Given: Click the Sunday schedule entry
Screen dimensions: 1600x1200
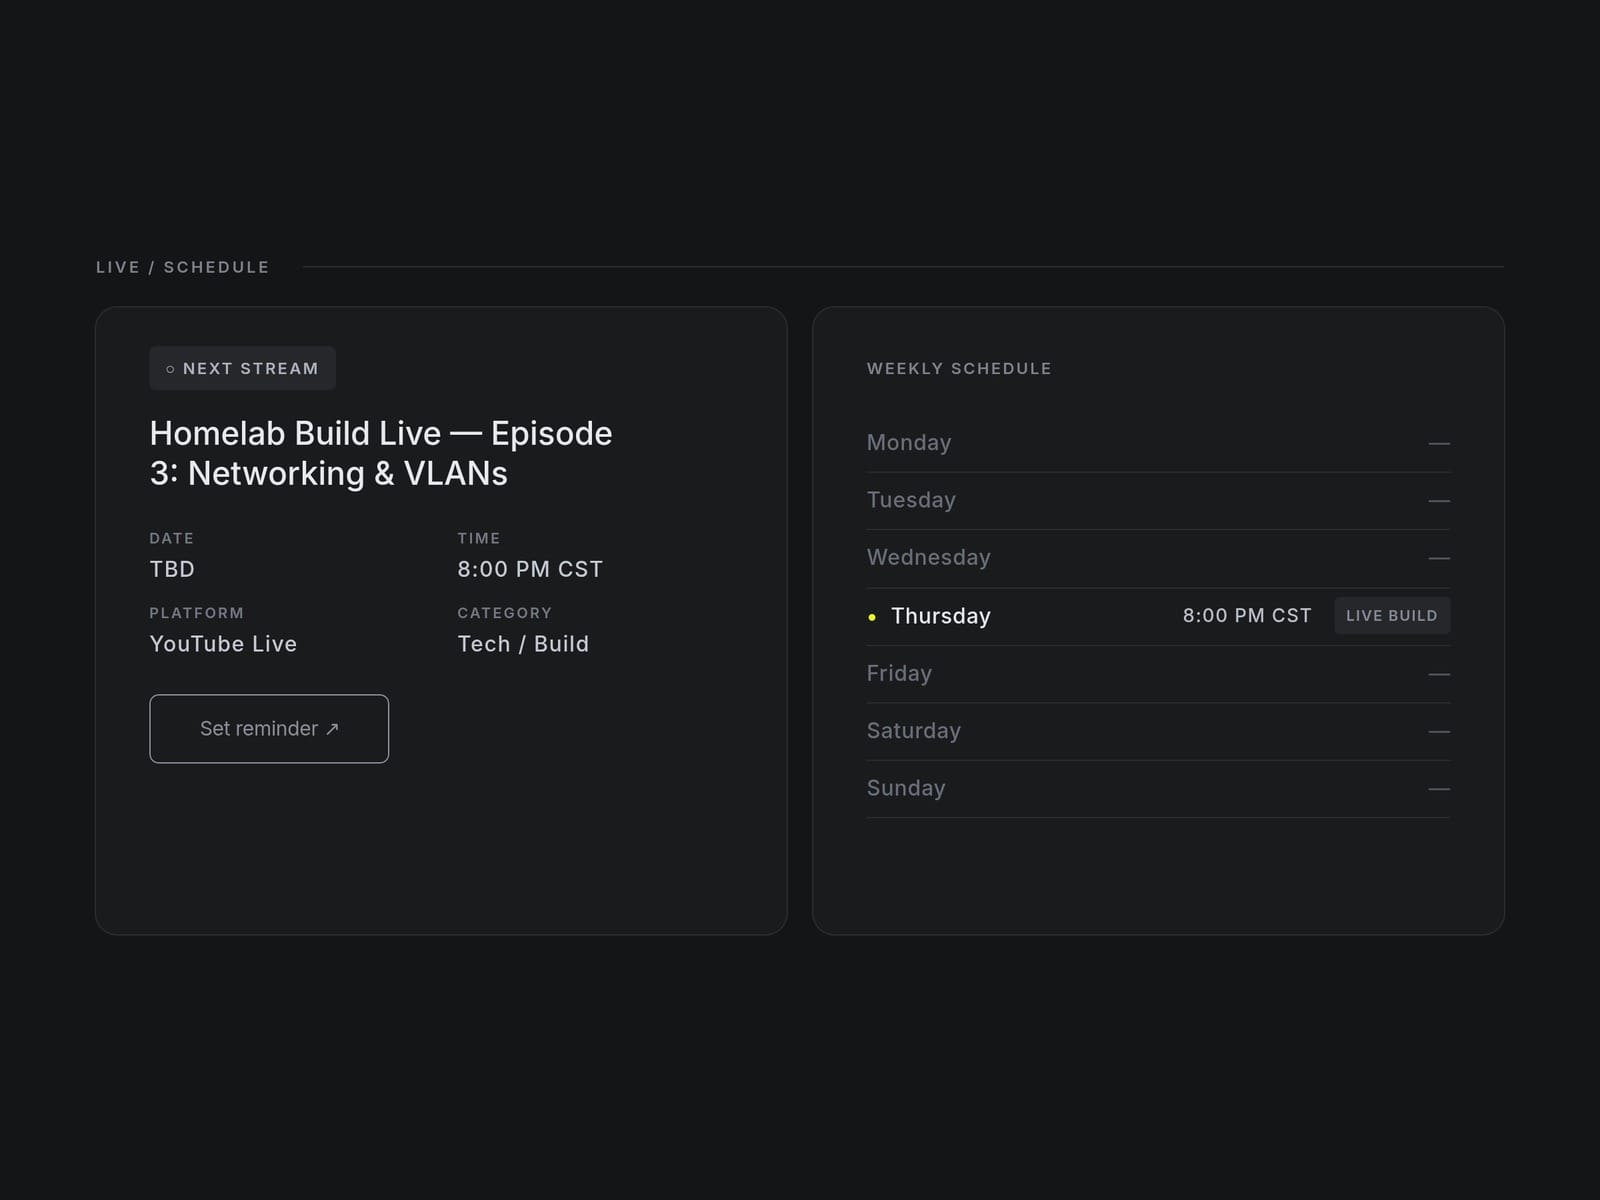Looking at the screenshot, I should tap(1158, 789).
